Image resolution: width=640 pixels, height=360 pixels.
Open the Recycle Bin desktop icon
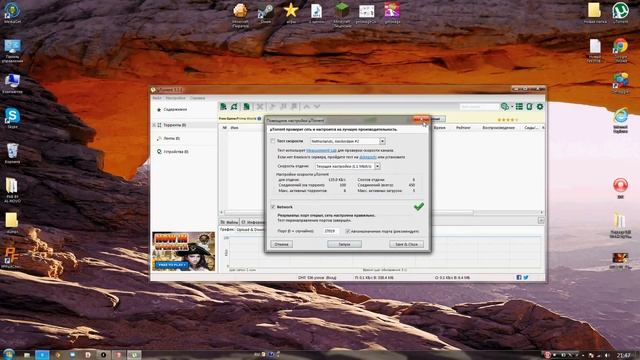(x=12, y=153)
